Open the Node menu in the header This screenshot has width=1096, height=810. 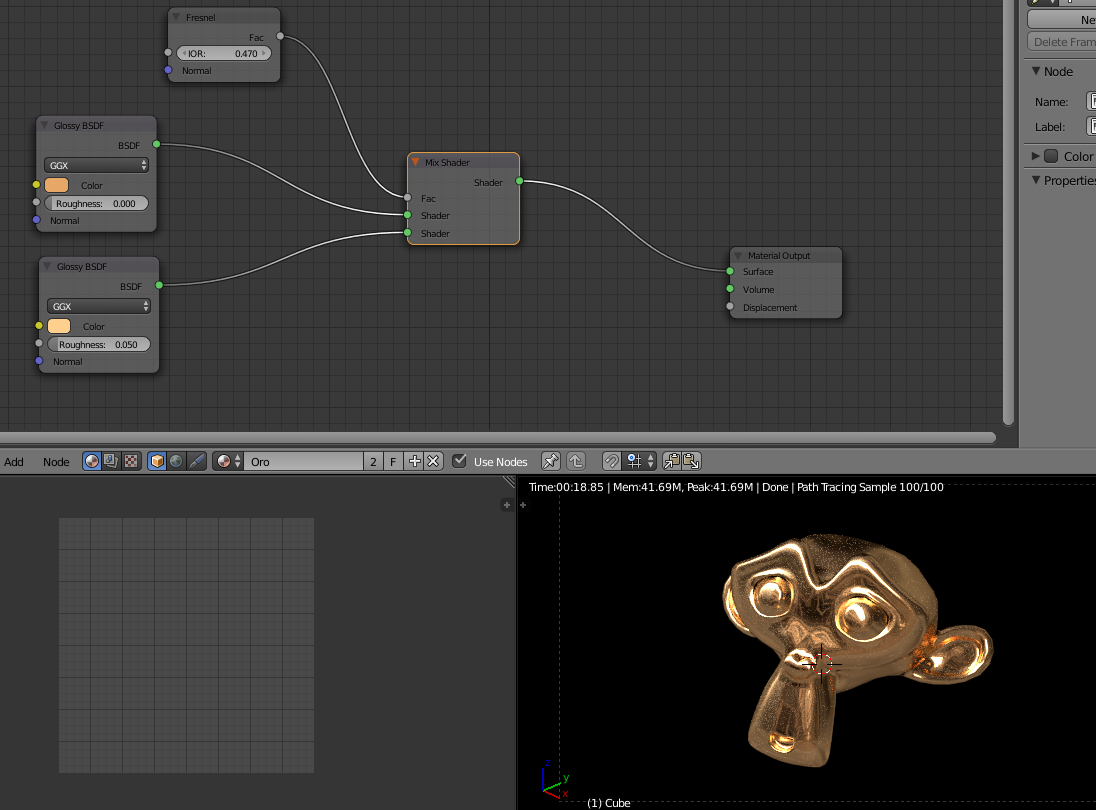[56, 461]
